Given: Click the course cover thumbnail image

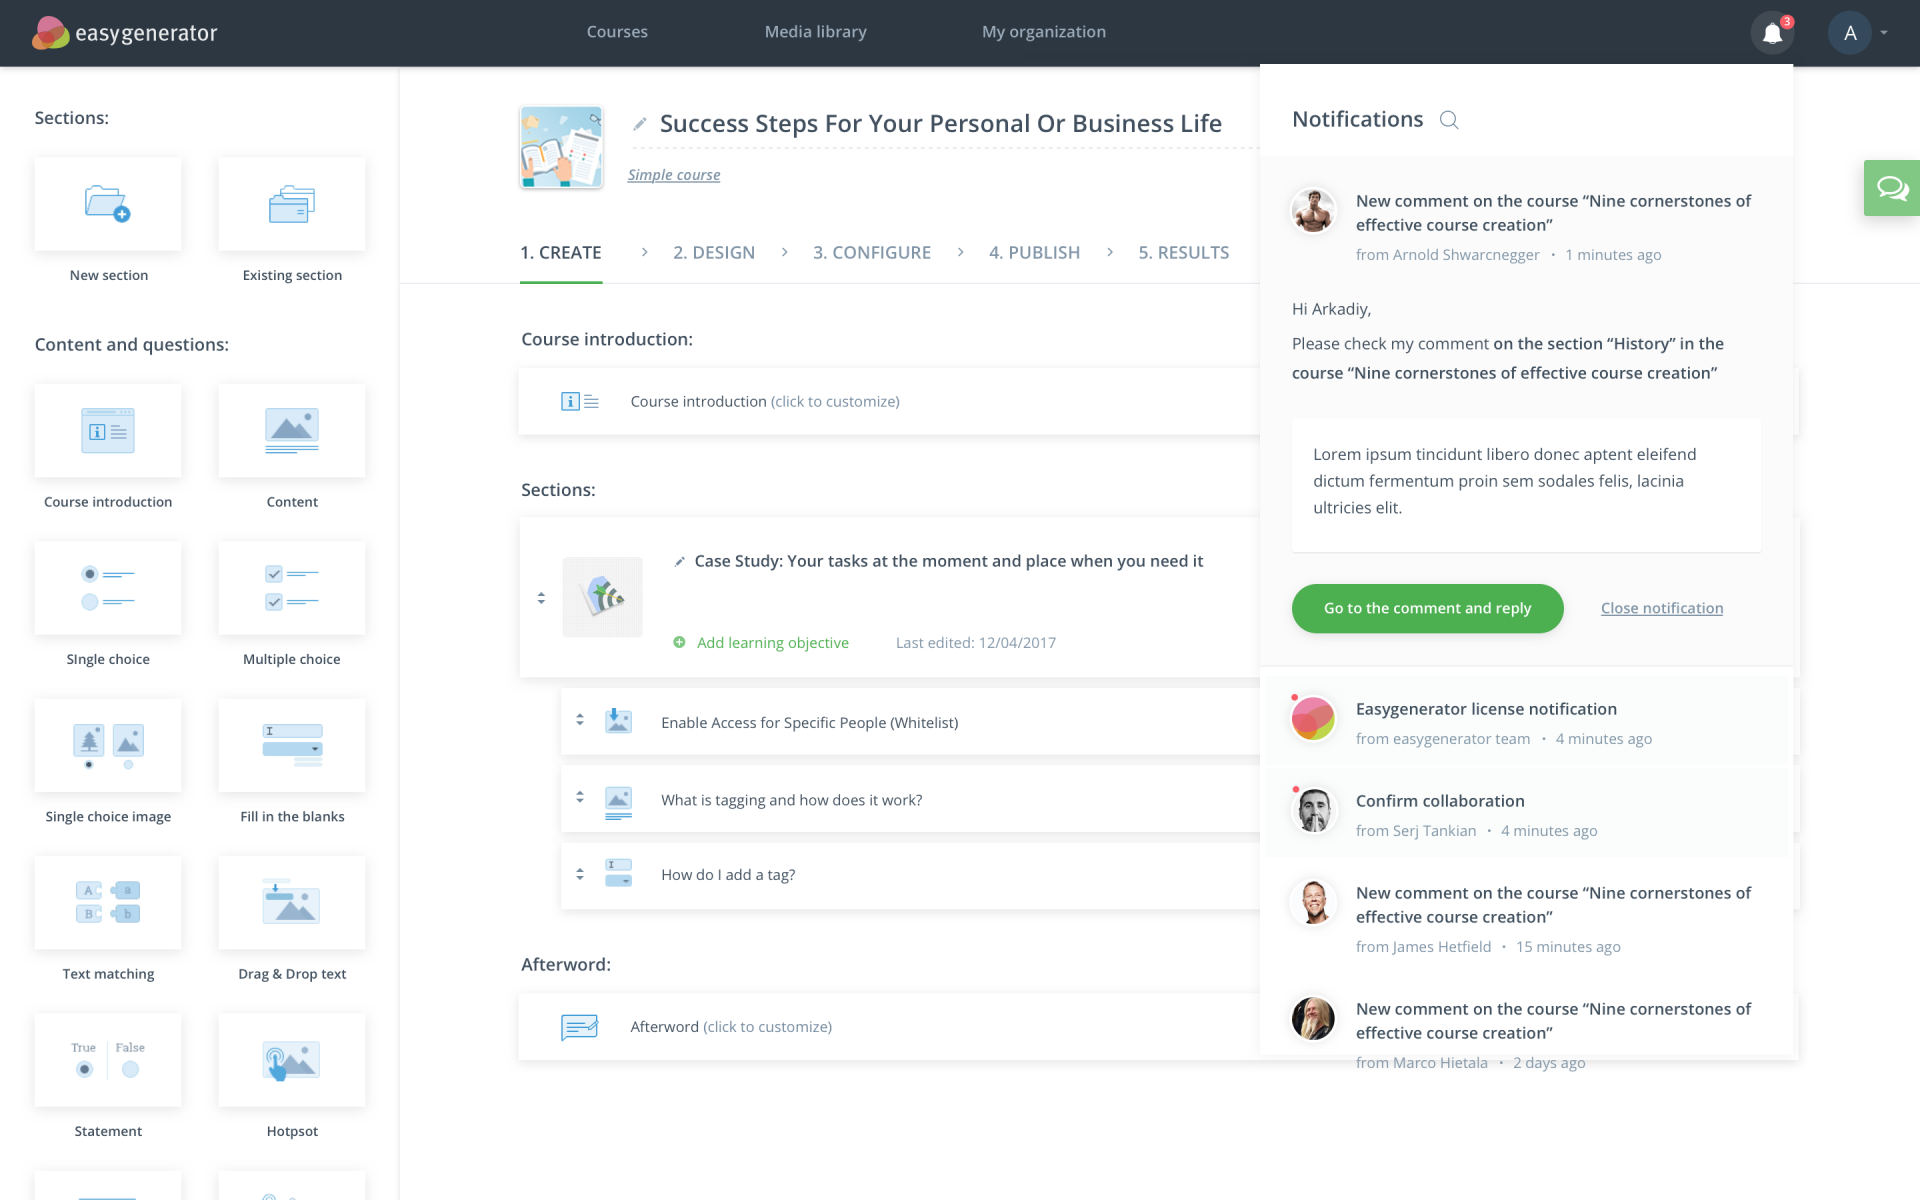Looking at the screenshot, I should click(561, 148).
